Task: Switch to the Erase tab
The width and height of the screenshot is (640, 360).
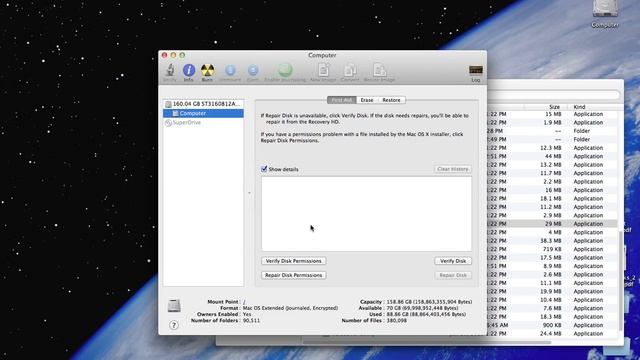Action: point(367,100)
